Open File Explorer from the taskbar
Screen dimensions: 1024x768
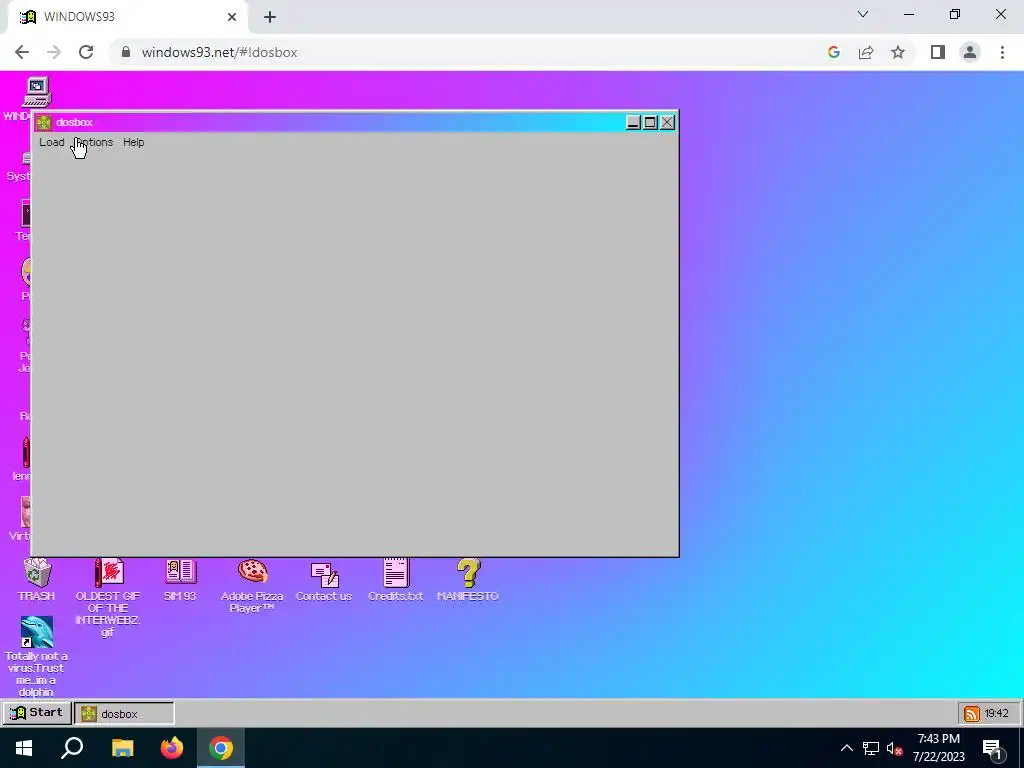(122, 748)
